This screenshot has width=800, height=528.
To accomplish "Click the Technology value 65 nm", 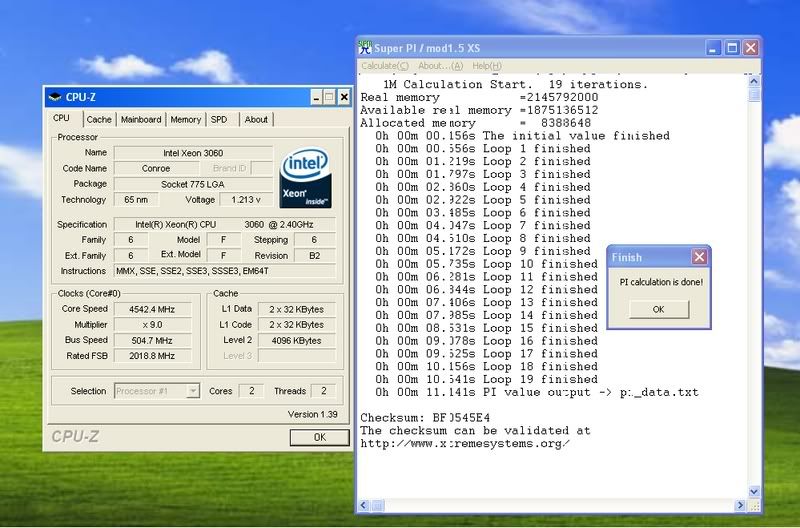I will [136, 199].
